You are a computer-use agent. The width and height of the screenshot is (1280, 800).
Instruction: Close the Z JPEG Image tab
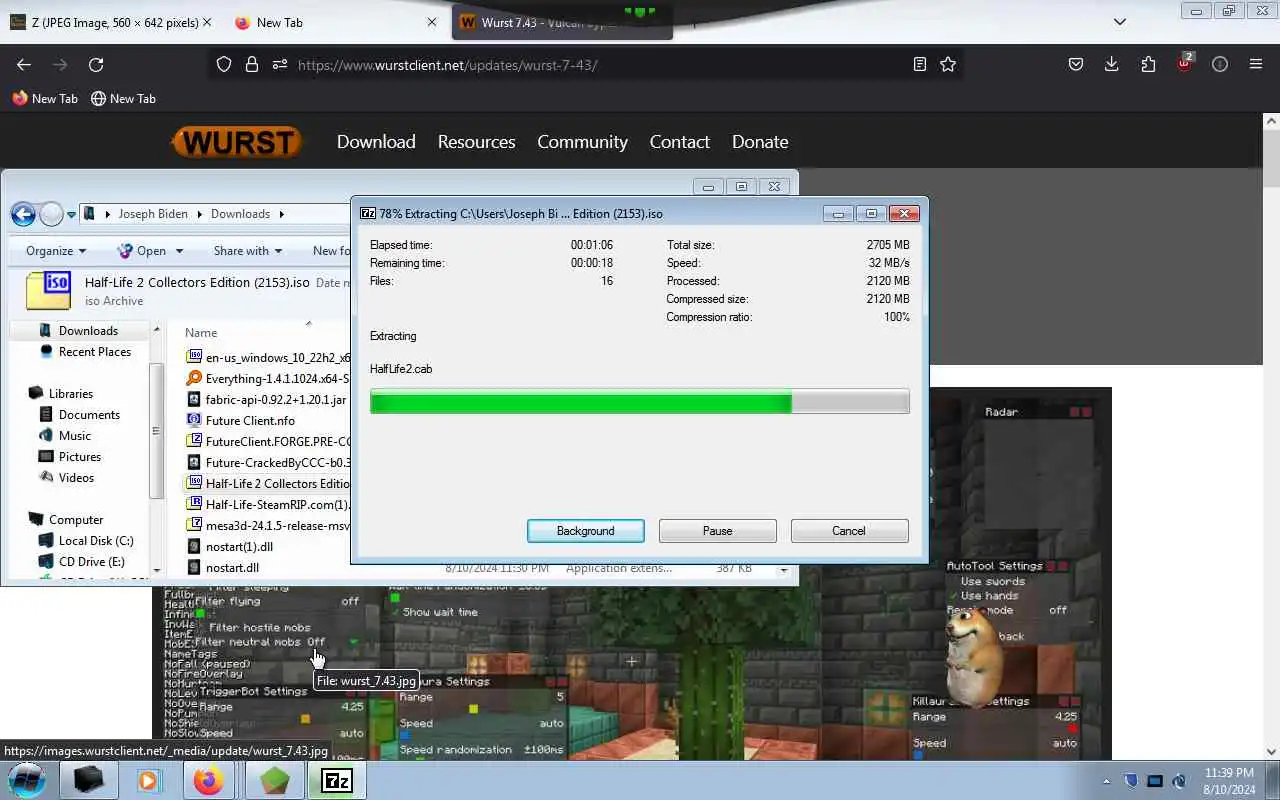coord(206,22)
